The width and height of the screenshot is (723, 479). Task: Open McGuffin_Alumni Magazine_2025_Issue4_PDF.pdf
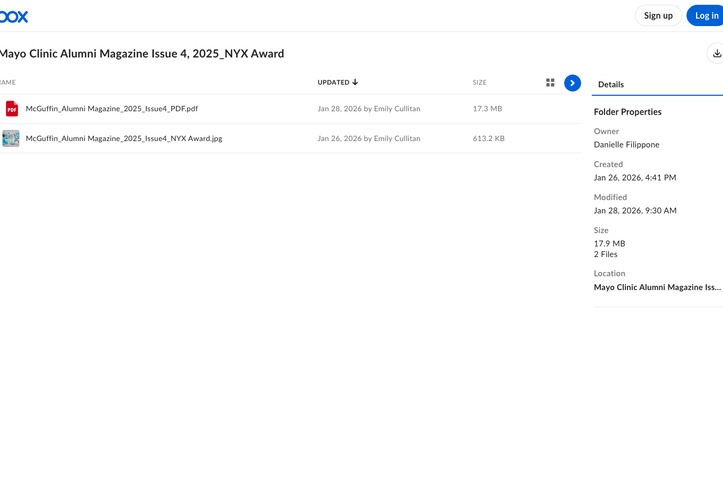pos(112,109)
